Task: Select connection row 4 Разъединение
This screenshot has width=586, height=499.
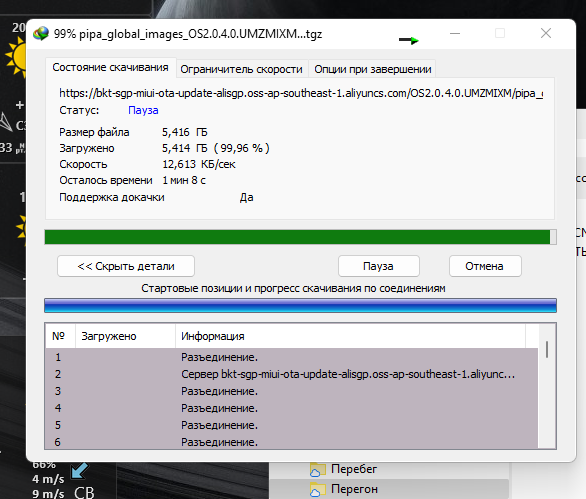Action: pyautogui.click(x=292, y=408)
